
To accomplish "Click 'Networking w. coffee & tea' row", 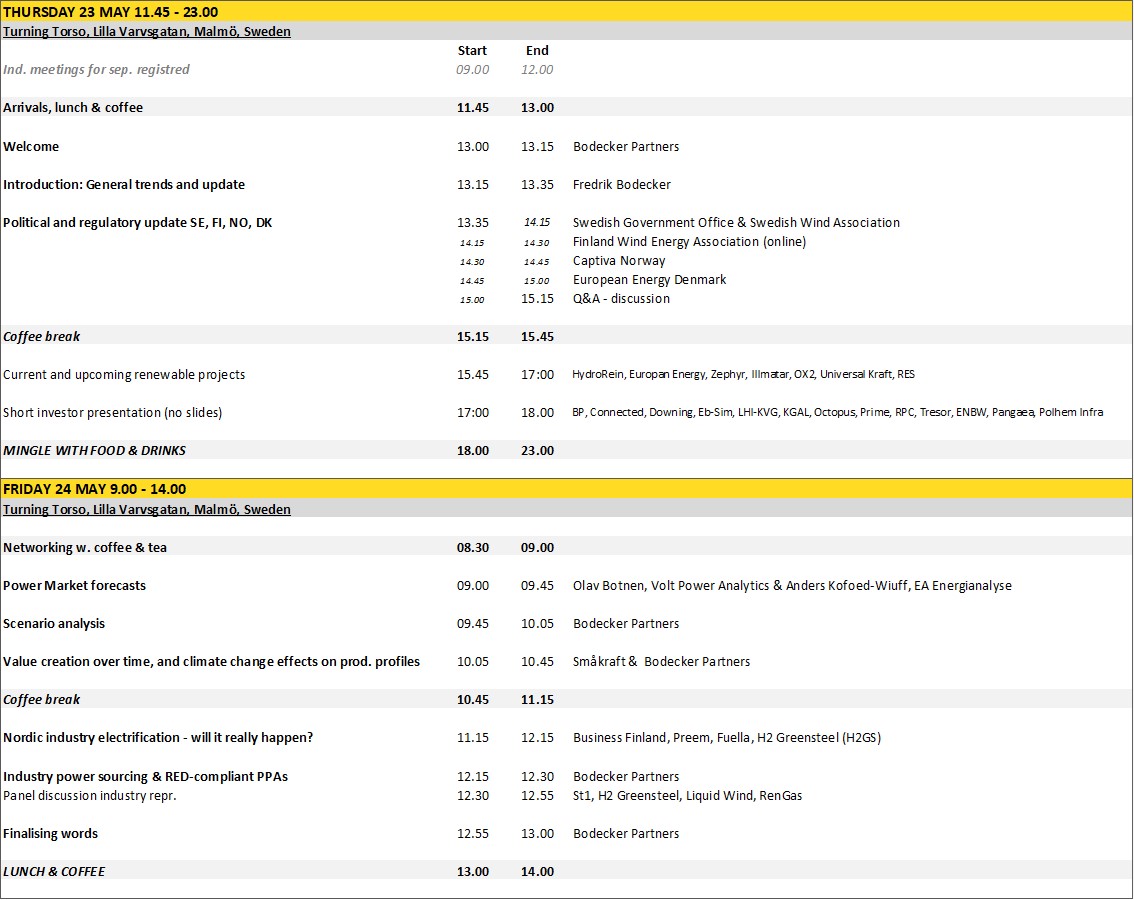I will coord(85,548).
